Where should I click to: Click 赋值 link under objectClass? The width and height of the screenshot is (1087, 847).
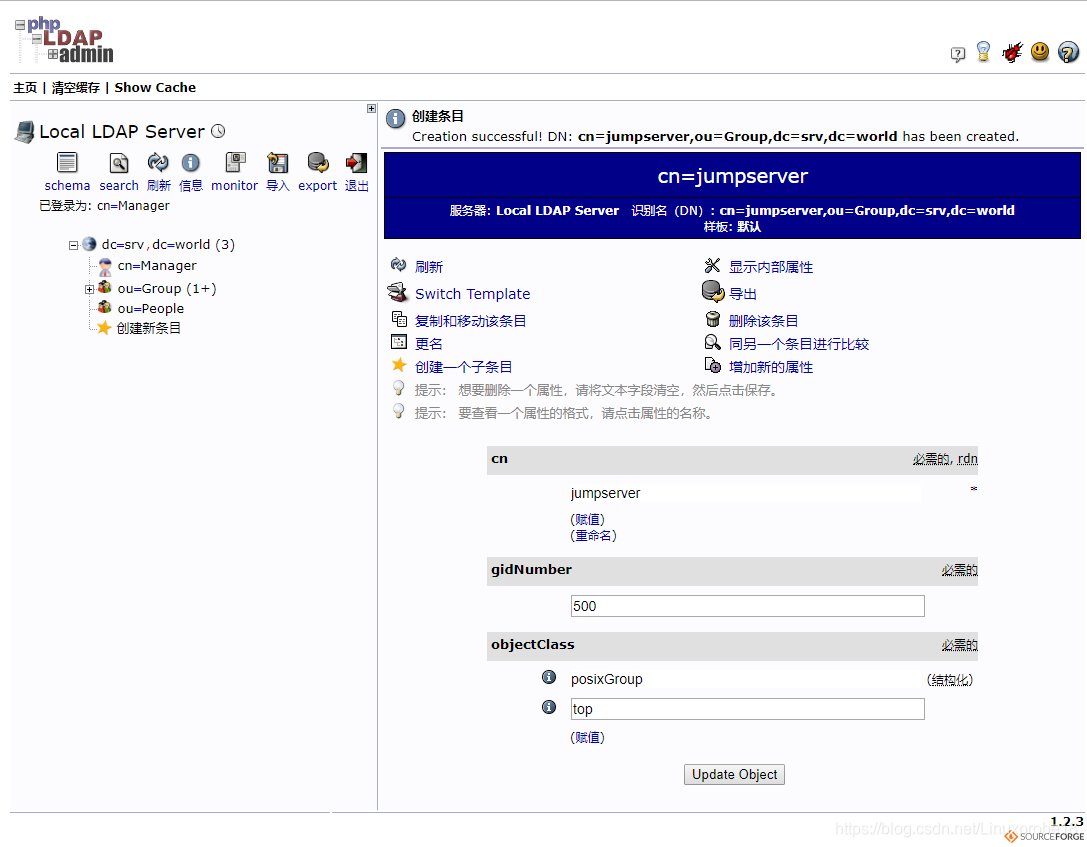pyautogui.click(x=587, y=737)
